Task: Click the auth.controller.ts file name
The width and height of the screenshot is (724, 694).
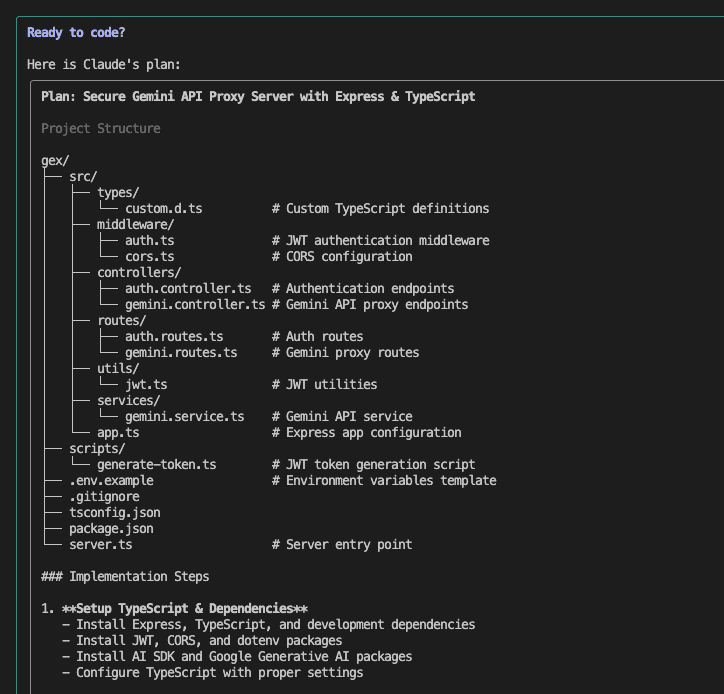Action: pos(188,289)
